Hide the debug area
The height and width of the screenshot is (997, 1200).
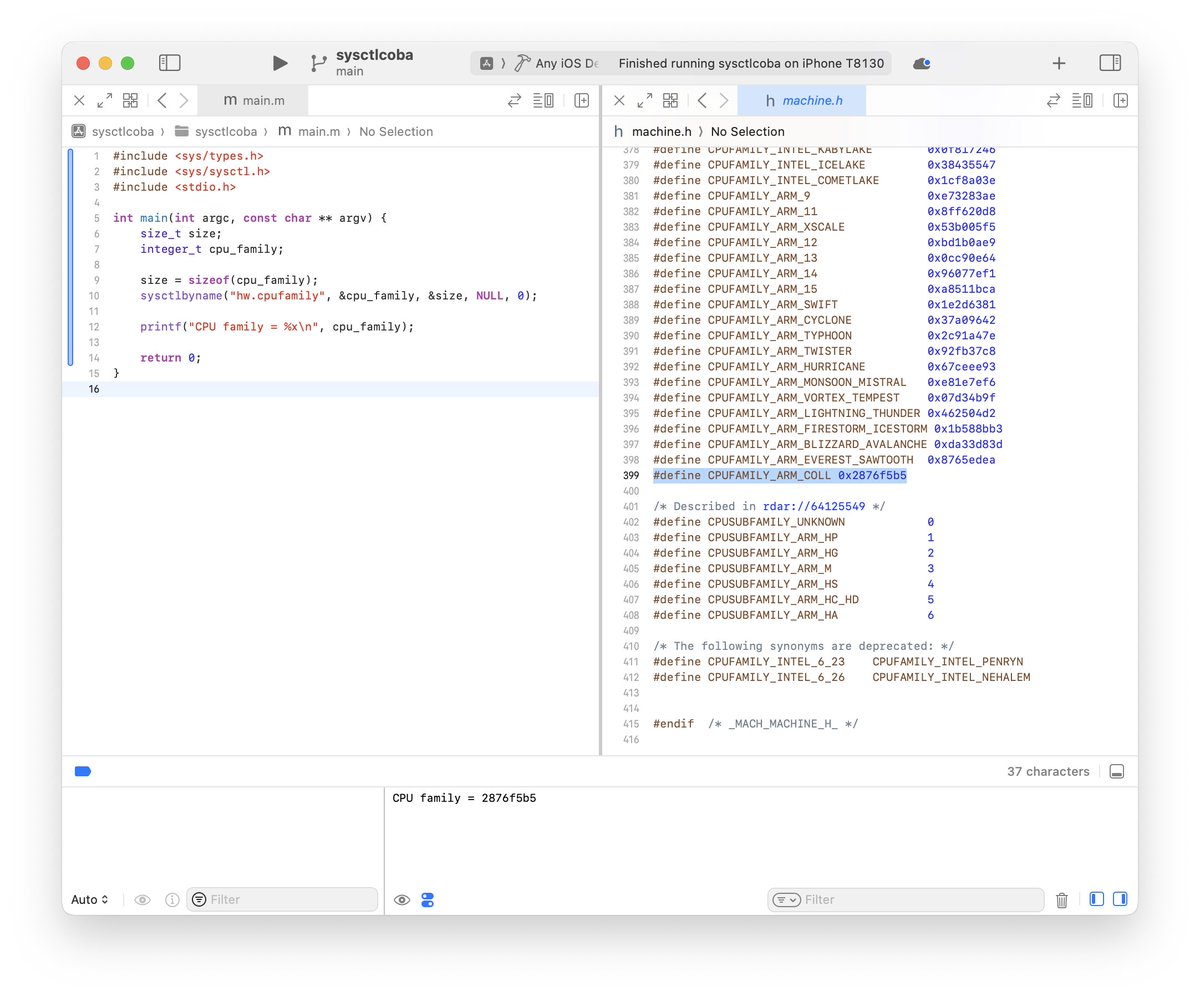coord(1117,771)
